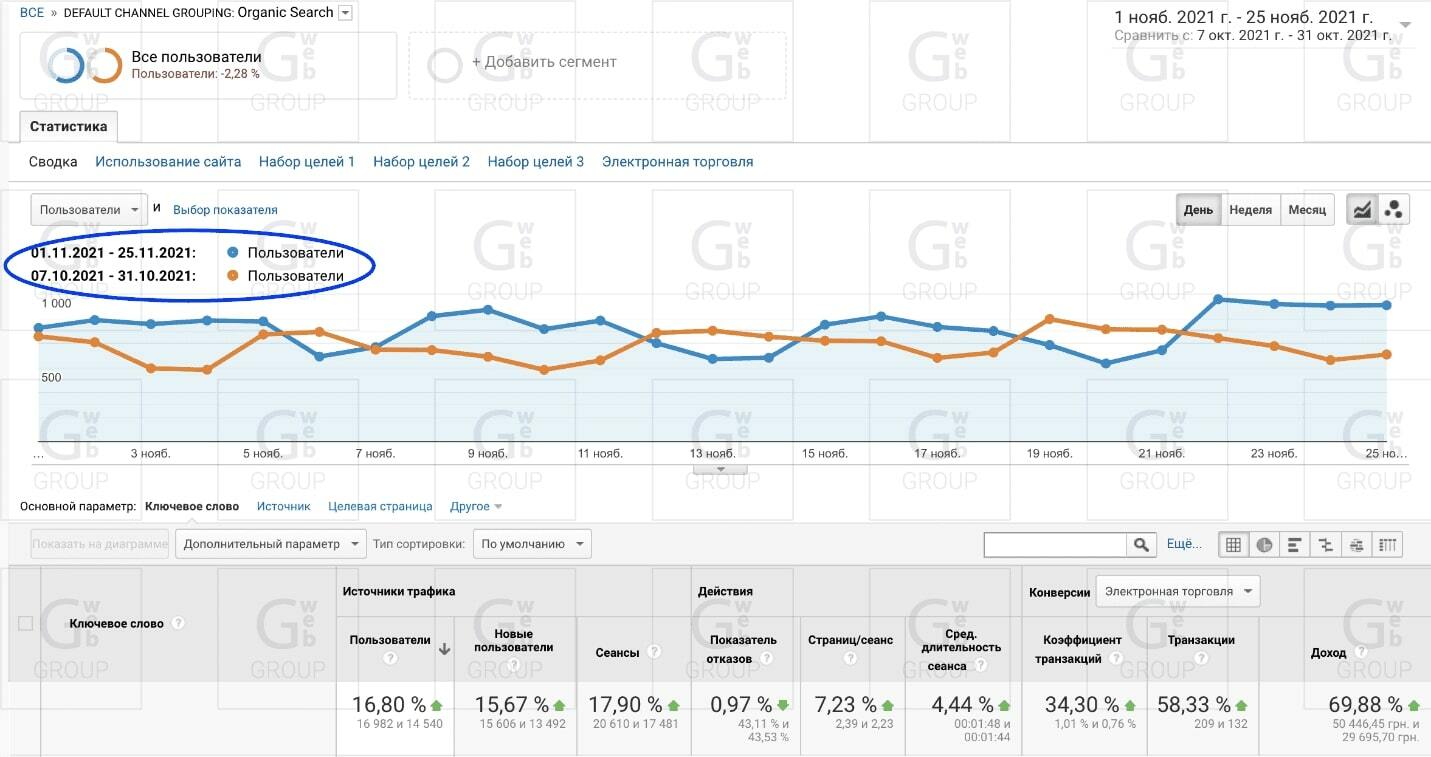Screen dimensions: 1431x757
Task: Open help tooltip for Ключевое слово column
Action: pyautogui.click(x=178, y=623)
